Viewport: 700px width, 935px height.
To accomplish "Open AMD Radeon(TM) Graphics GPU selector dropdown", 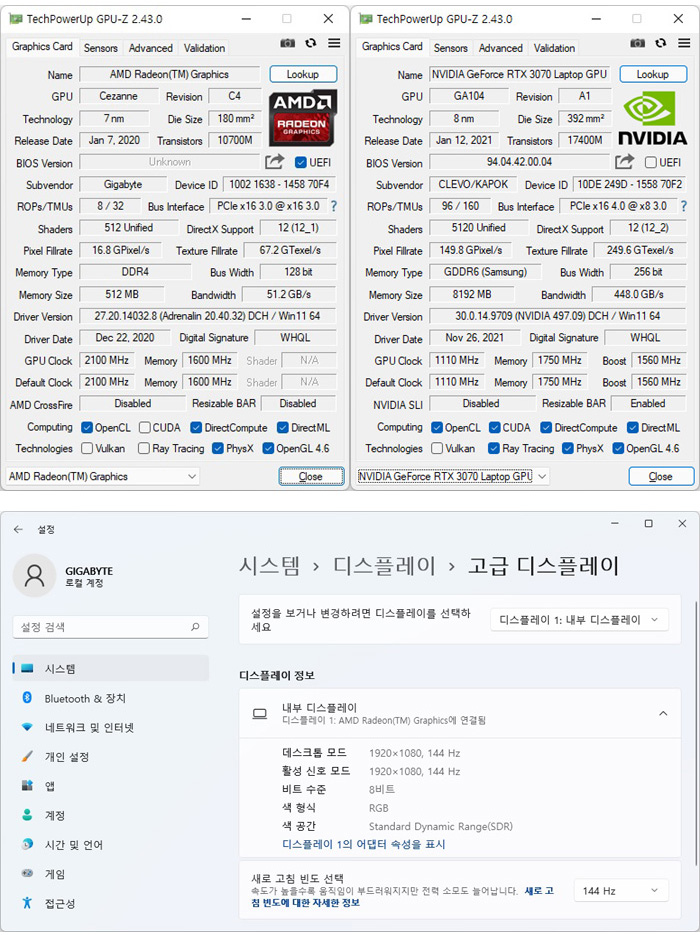I will pyautogui.click(x=103, y=476).
